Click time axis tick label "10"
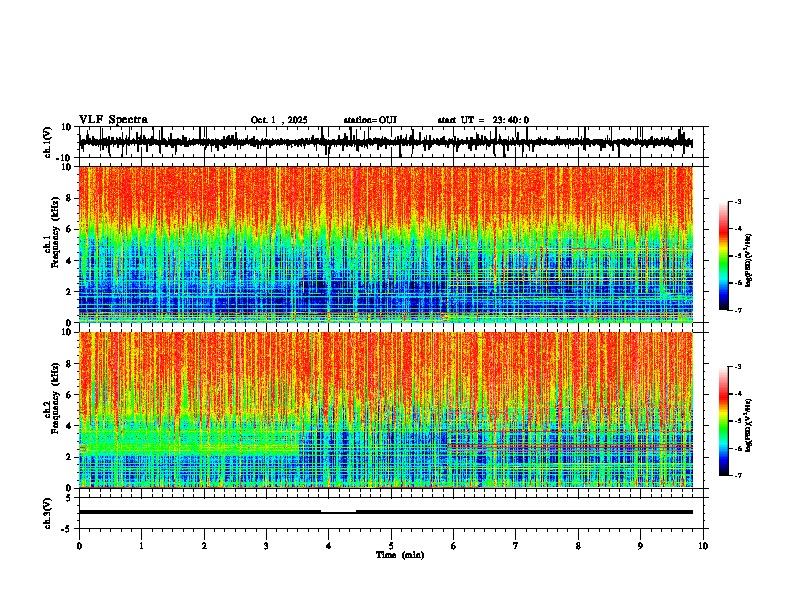The height and width of the screenshot is (612, 792). pos(703,546)
